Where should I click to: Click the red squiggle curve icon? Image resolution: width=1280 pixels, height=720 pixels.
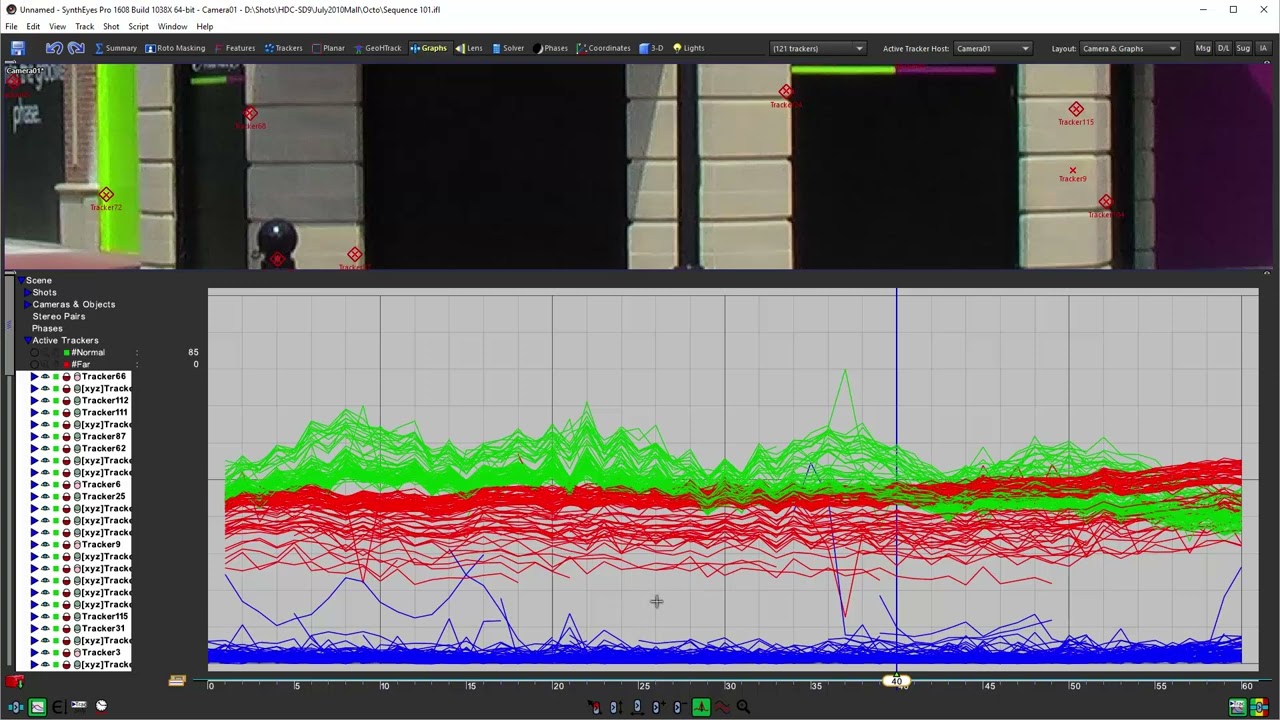[721, 707]
